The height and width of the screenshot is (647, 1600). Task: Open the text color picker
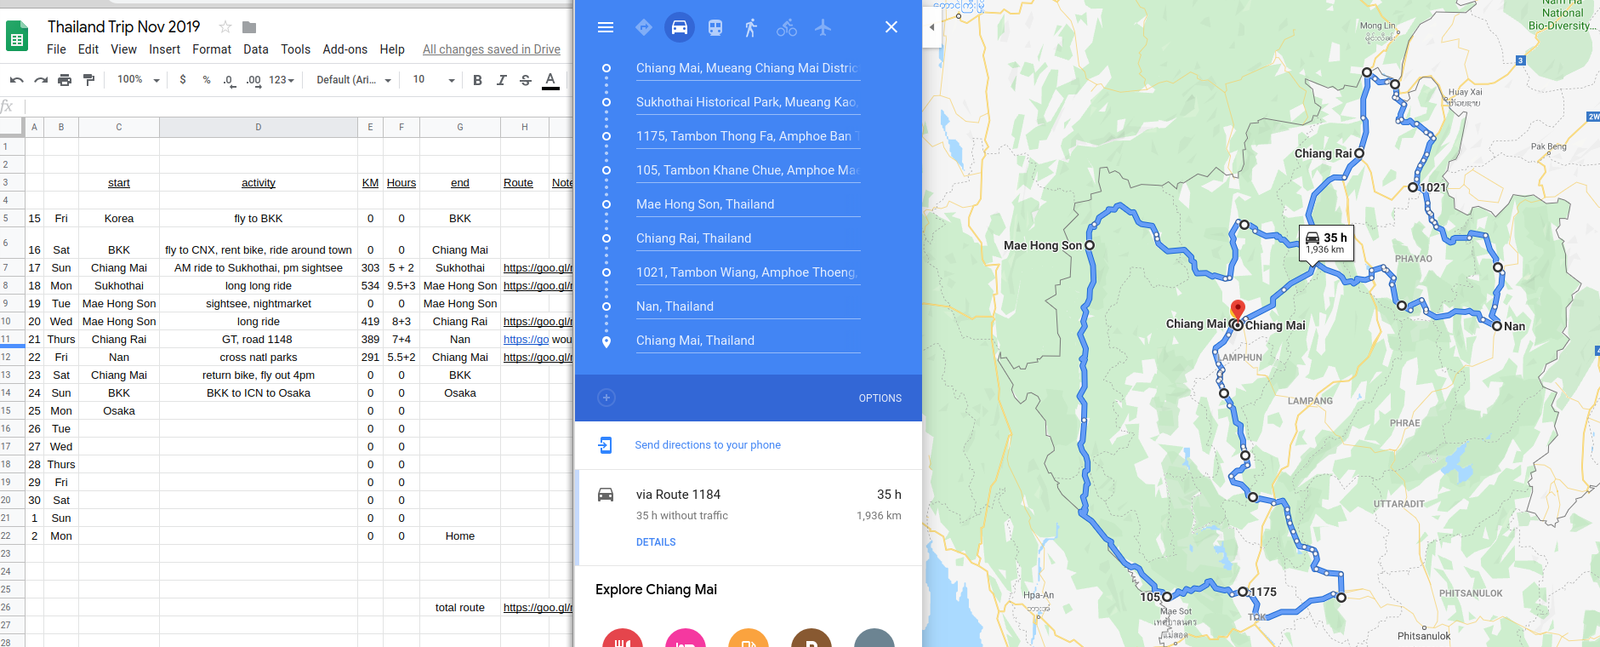coord(550,80)
